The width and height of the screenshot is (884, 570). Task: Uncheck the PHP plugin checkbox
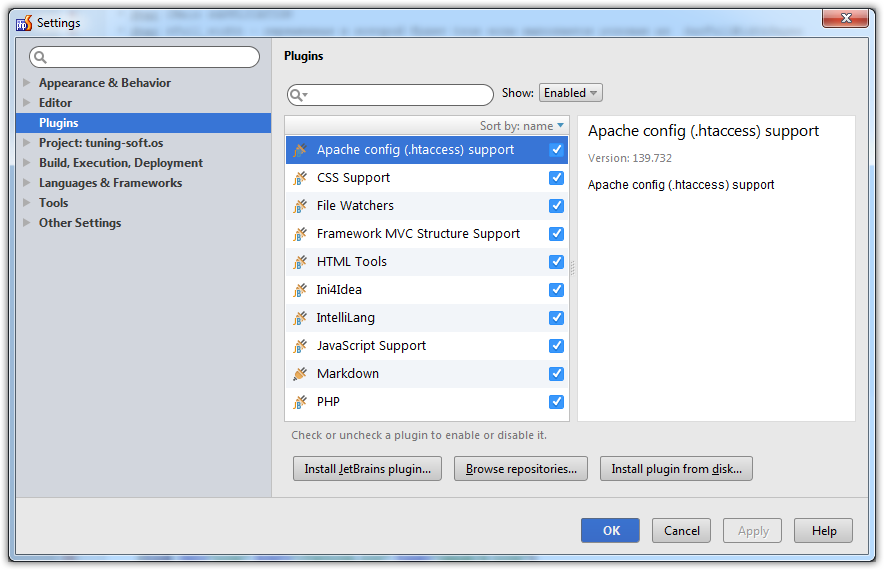(556, 402)
